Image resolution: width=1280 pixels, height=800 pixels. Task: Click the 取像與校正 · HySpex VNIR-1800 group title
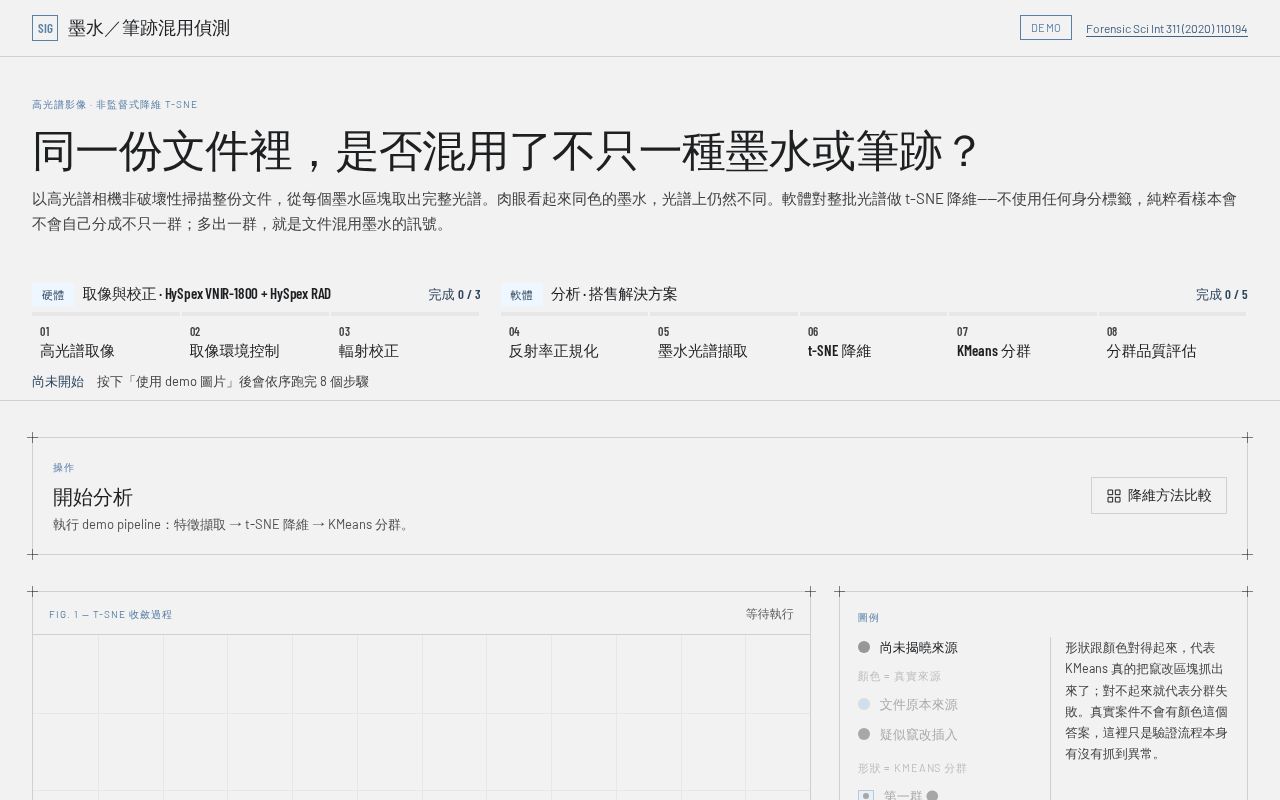[x=207, y=294]
